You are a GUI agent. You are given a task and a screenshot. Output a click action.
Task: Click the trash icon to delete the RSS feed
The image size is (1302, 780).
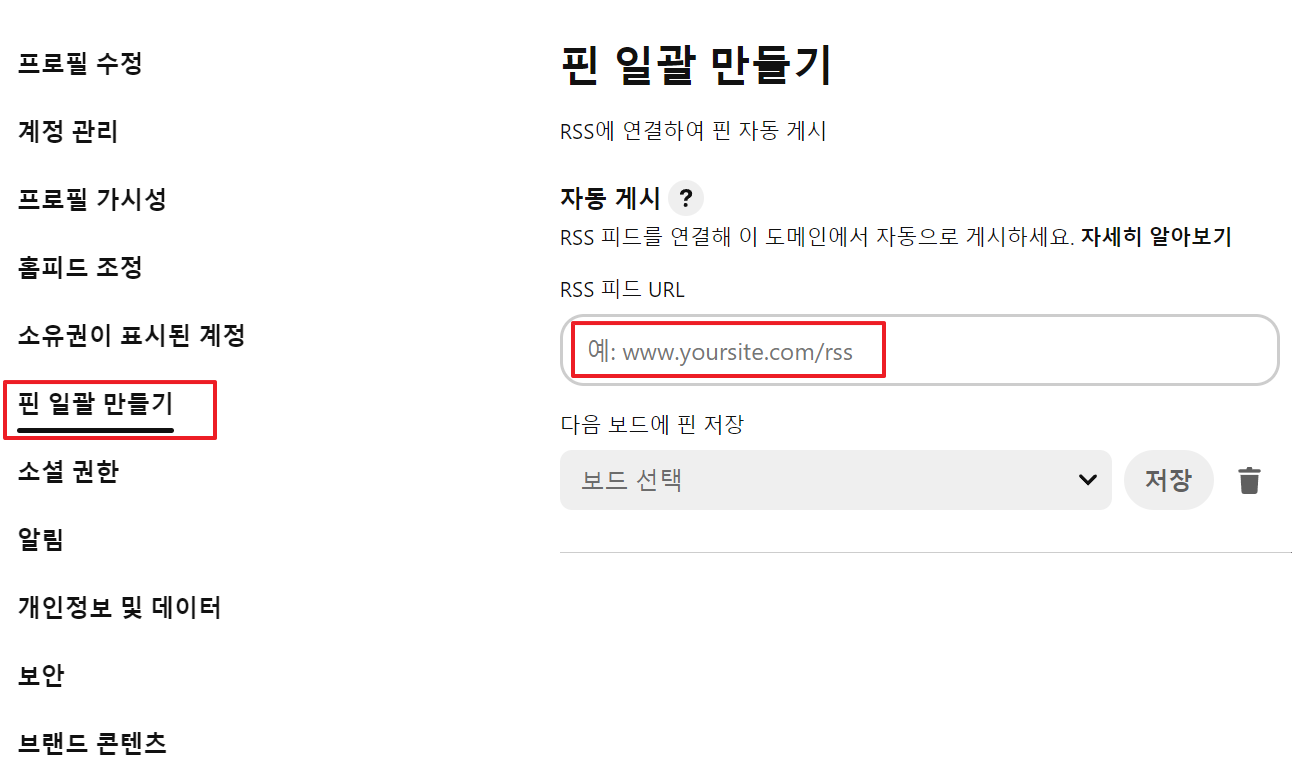[1249, 480]
